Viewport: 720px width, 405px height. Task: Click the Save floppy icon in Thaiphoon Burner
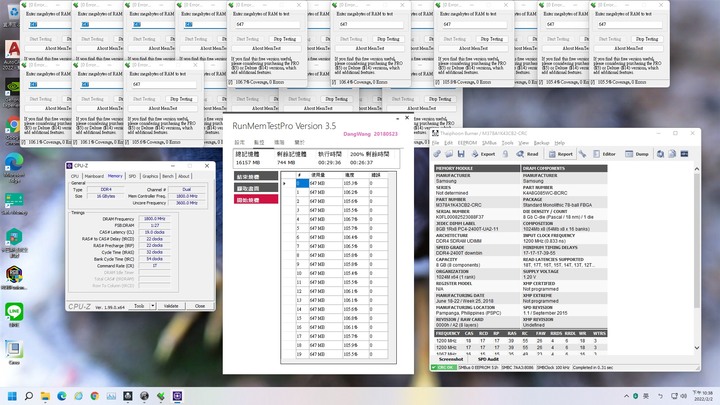(x=461, y=154)
